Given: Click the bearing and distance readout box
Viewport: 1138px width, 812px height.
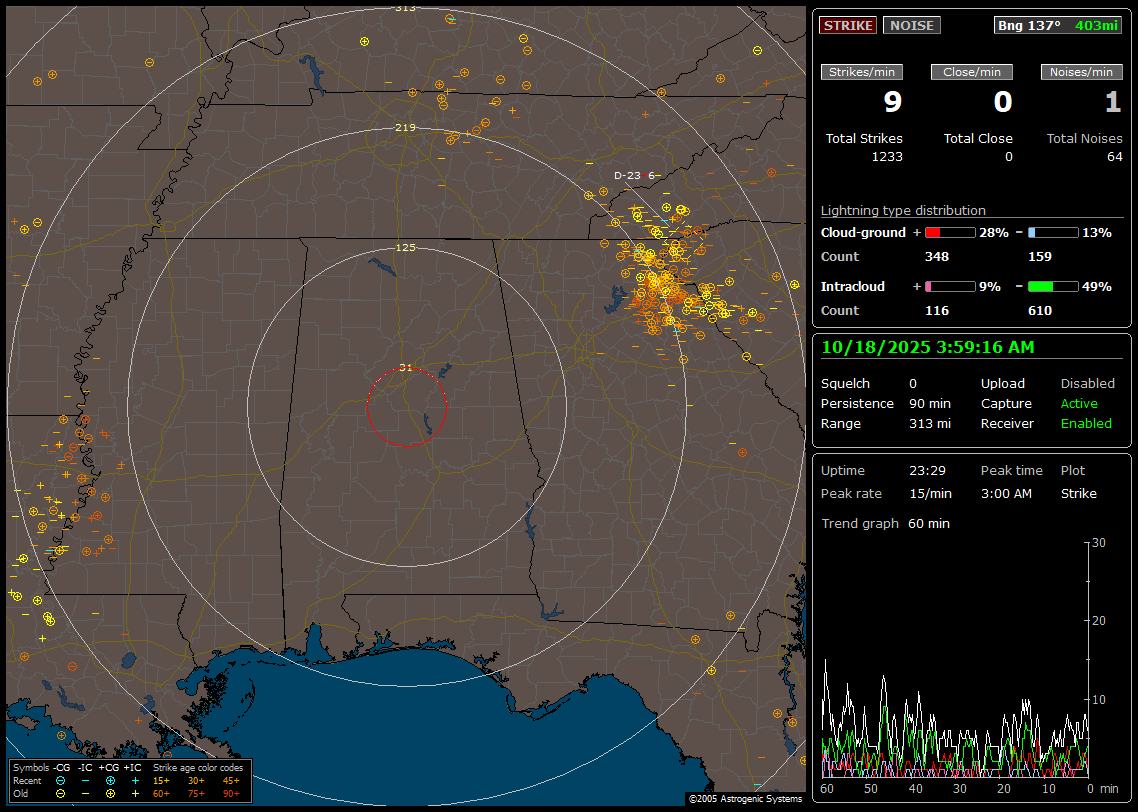Looking at the screenshot, I should pos(1058,25).
